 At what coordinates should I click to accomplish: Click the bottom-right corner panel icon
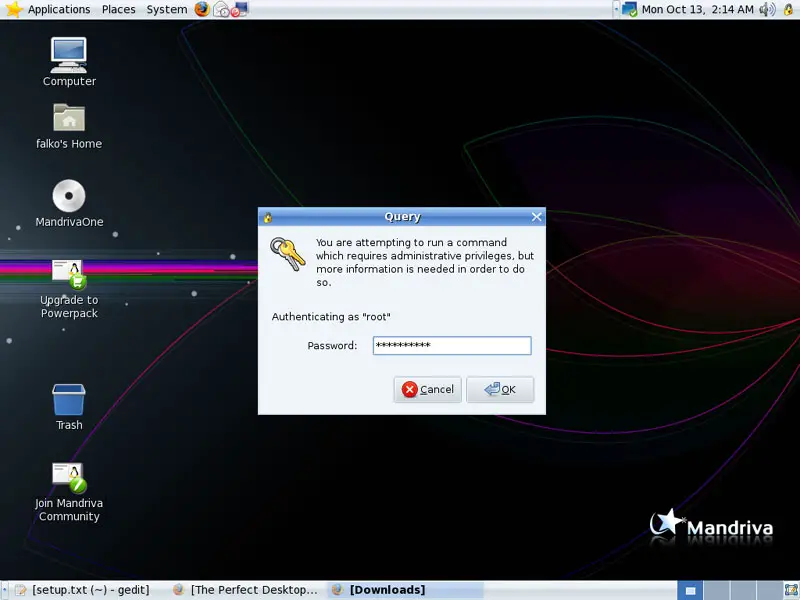pyautogui.click(x=791, y=590)
